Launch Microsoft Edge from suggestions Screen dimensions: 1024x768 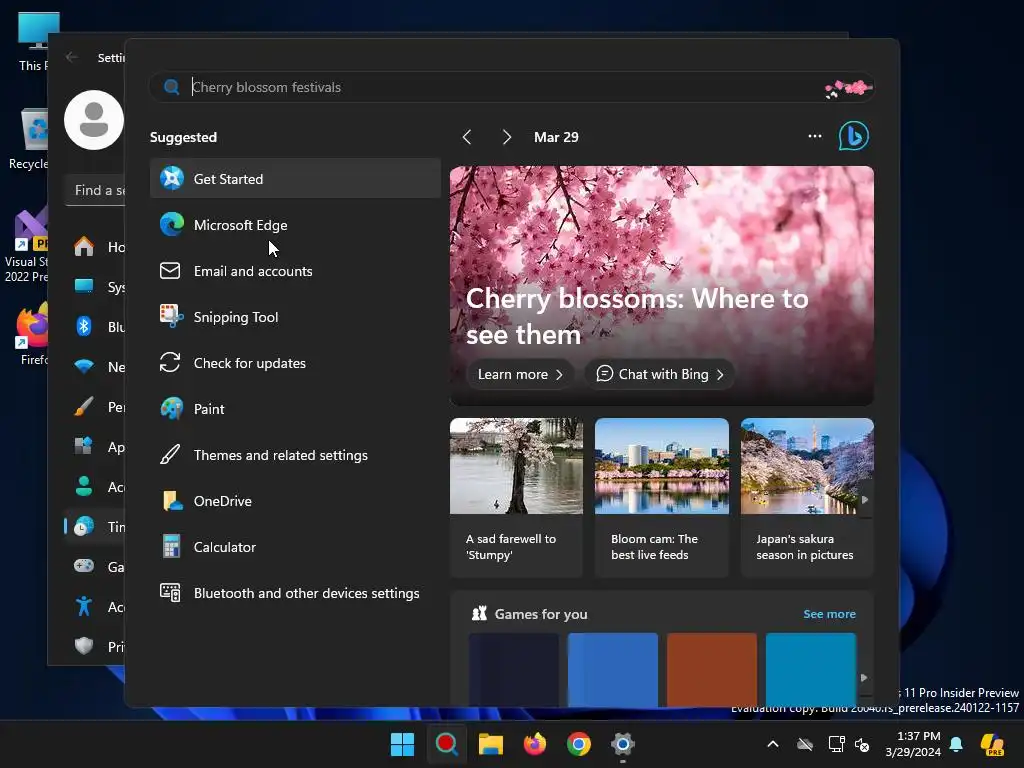[295, 225]
